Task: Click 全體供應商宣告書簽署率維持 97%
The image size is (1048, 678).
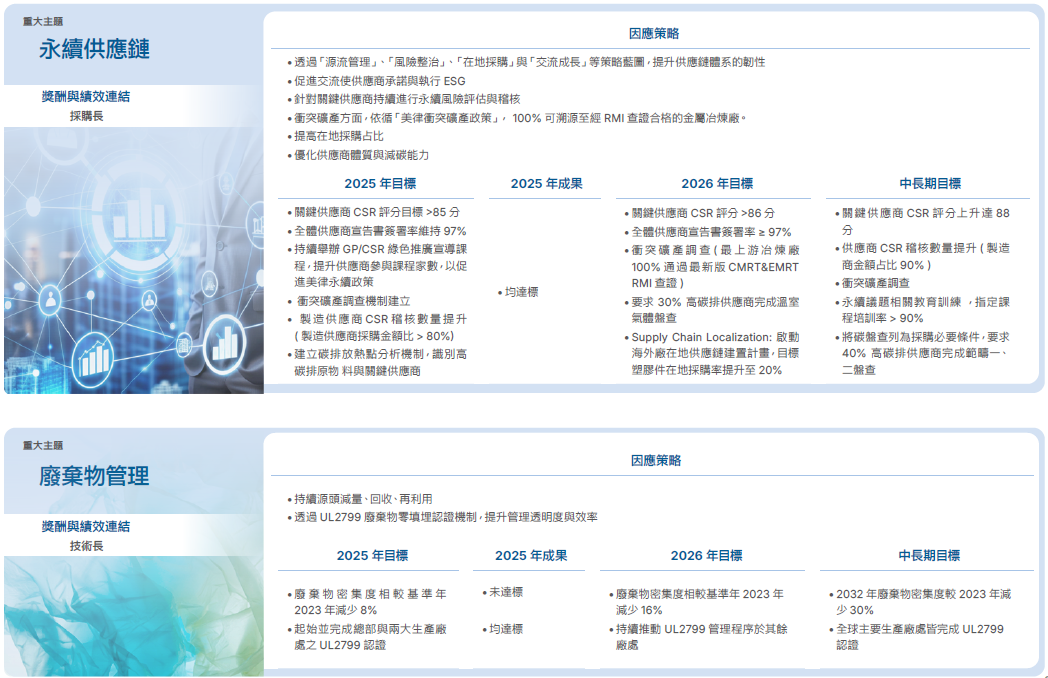Action: point(377,231)
